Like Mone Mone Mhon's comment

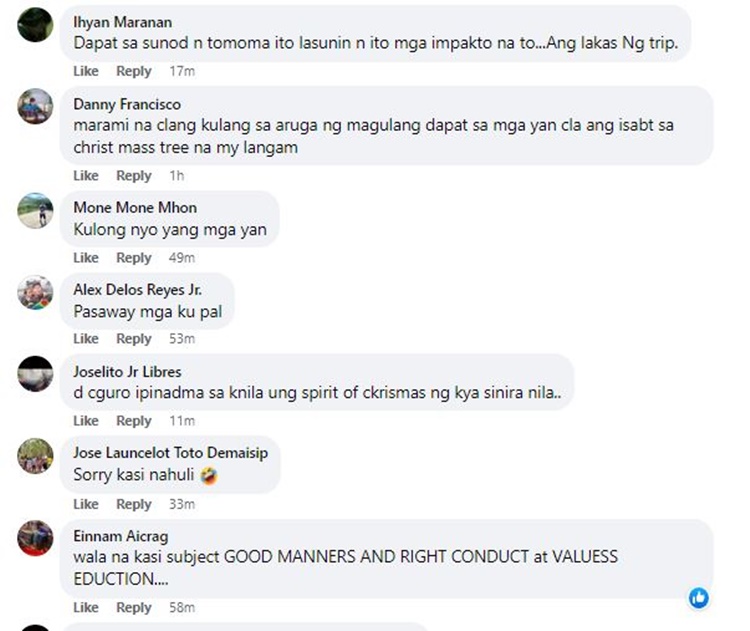86,258
